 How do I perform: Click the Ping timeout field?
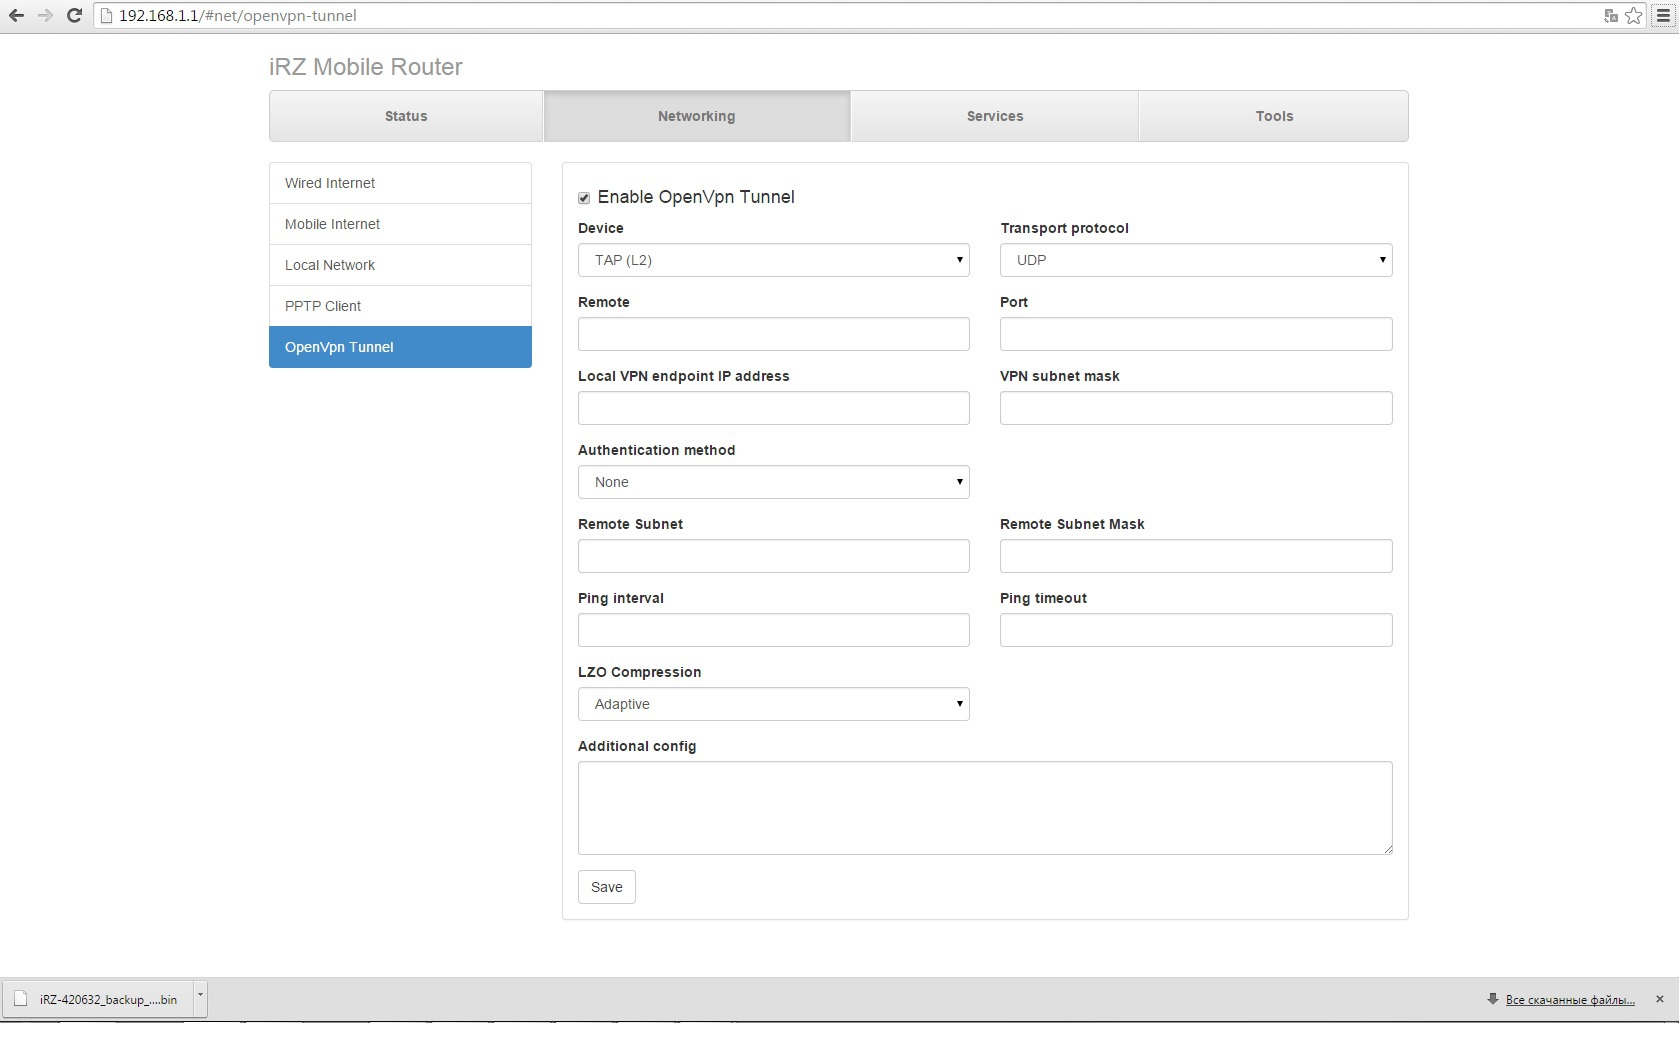(1196, 630)
